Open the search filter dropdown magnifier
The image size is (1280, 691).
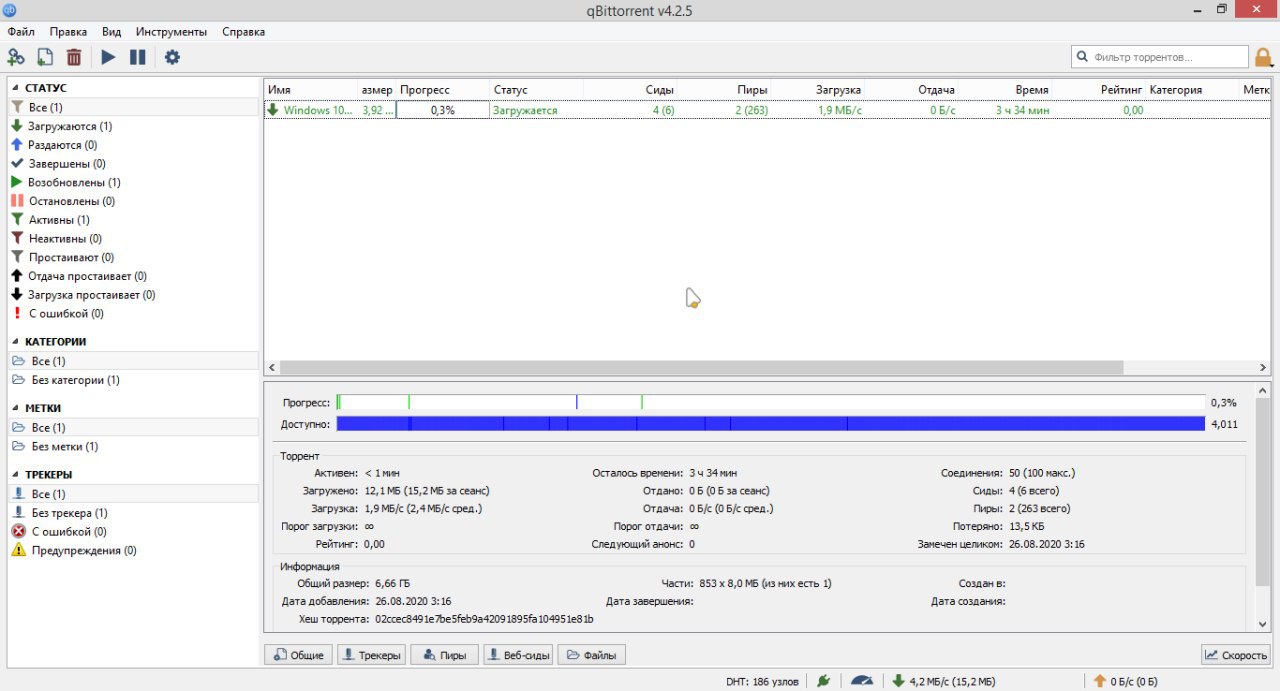click(1083, 57)
